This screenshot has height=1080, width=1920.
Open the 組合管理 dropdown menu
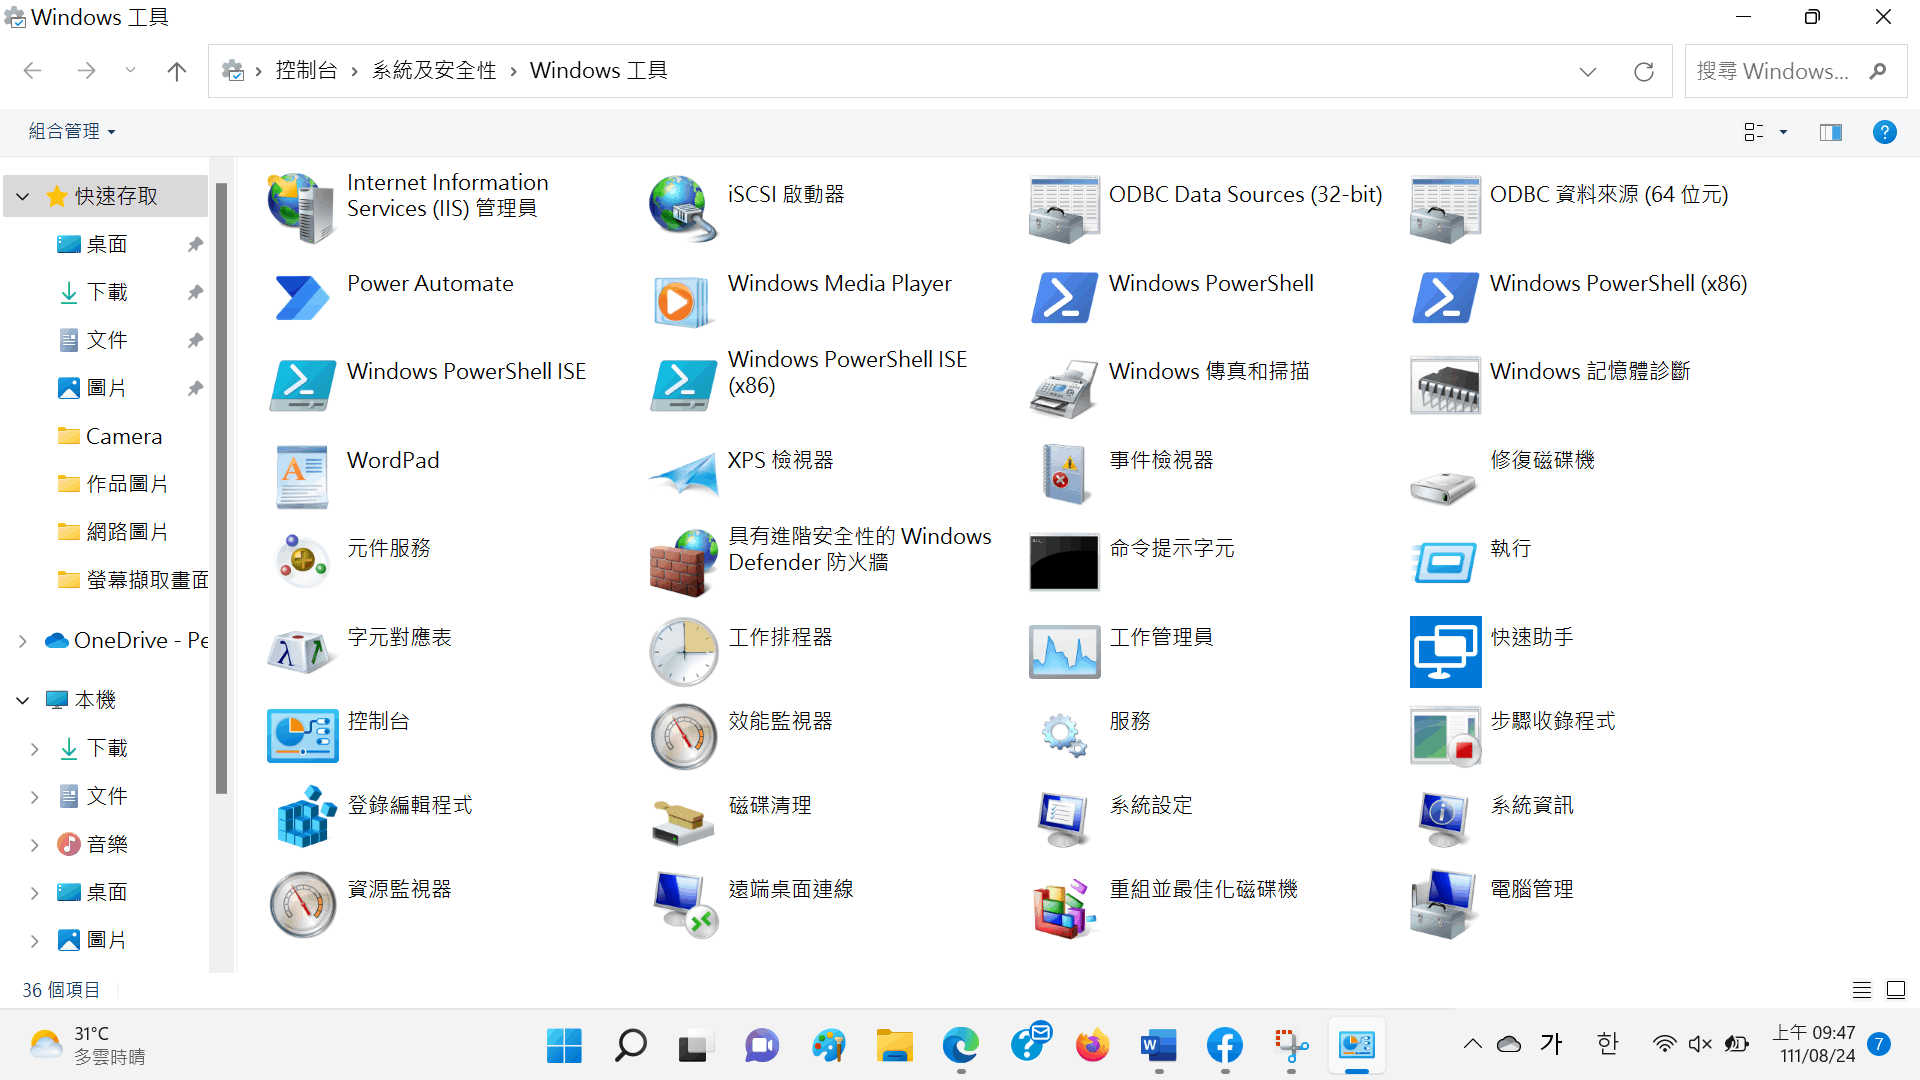click(x=72, y=131)
